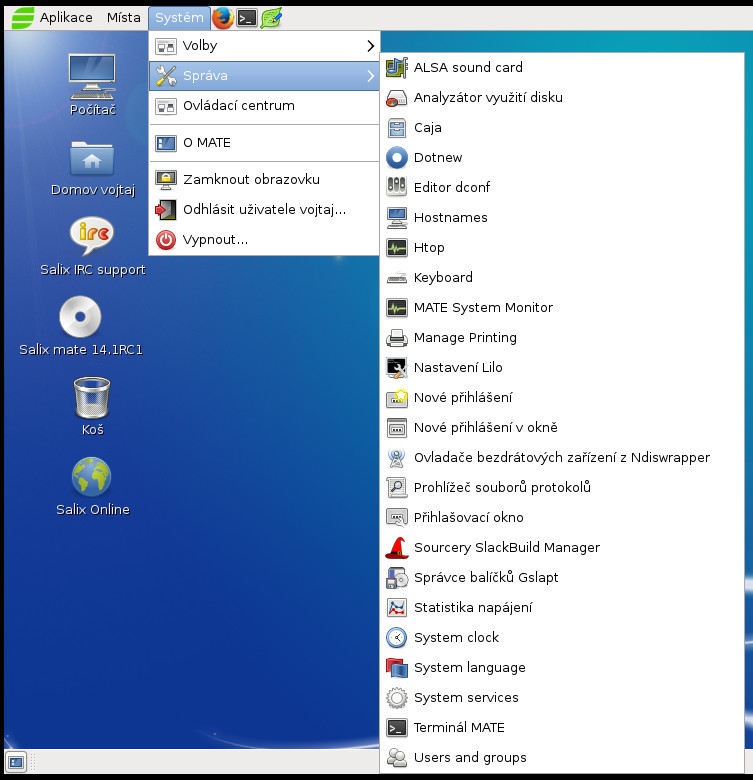This screenshot has width=753, height=780.
Task: Click the show desktop button in bottom panel
Action: click(16, 762)
